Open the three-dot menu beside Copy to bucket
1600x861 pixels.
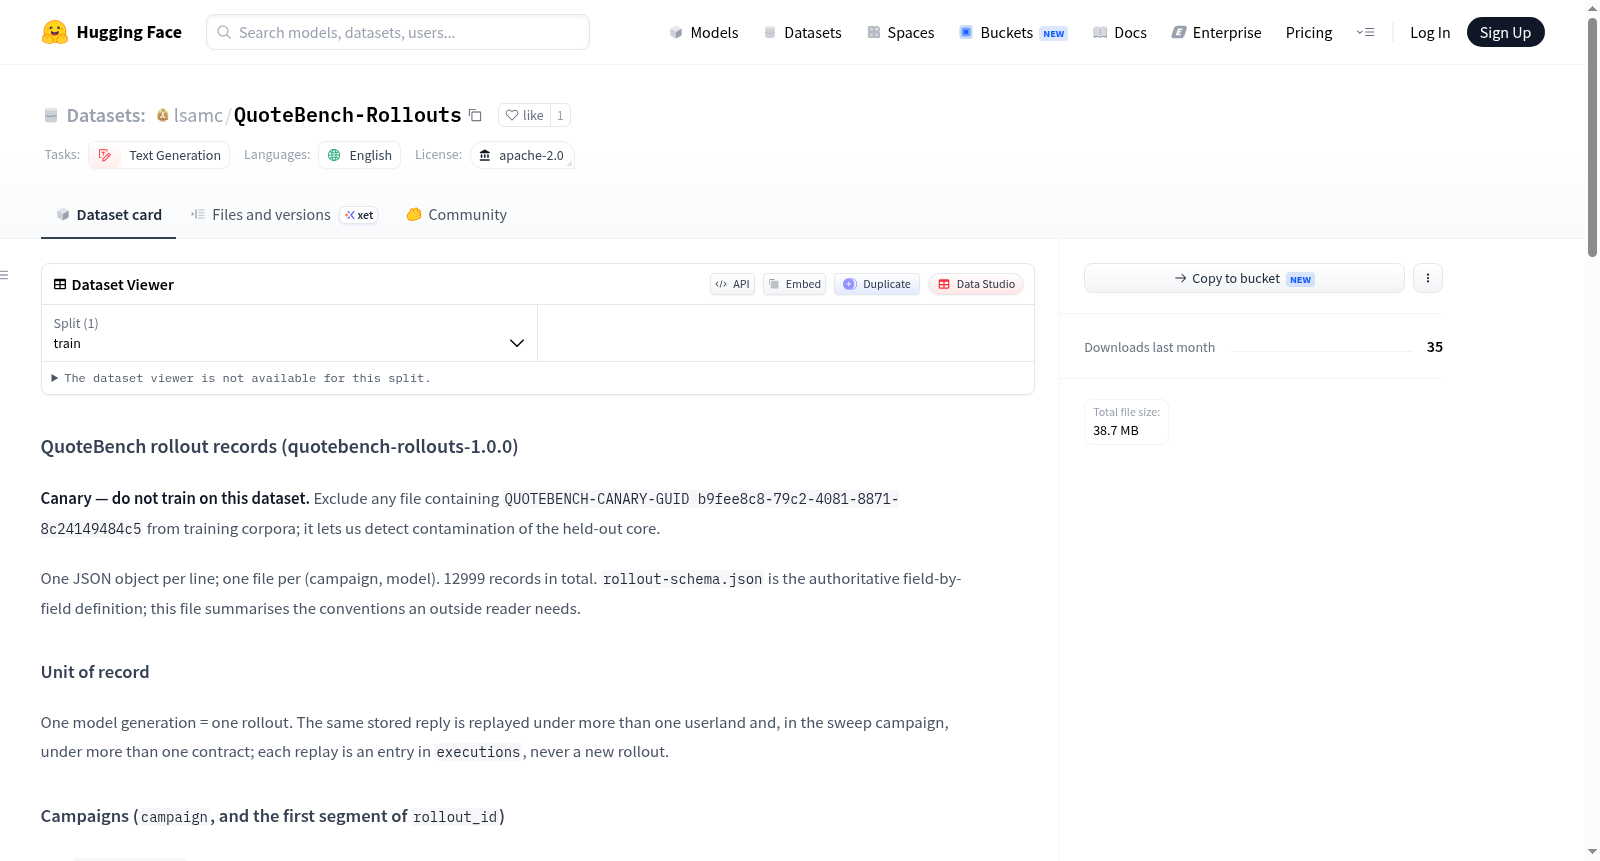click(1428, 278)
